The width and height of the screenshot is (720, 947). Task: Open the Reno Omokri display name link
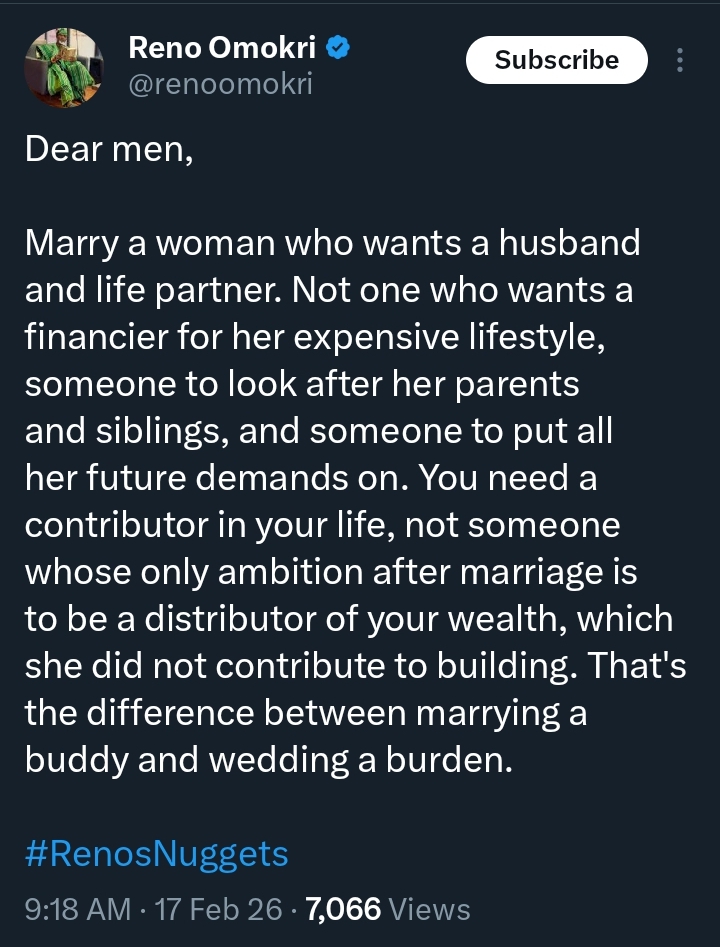pos(224,48)
